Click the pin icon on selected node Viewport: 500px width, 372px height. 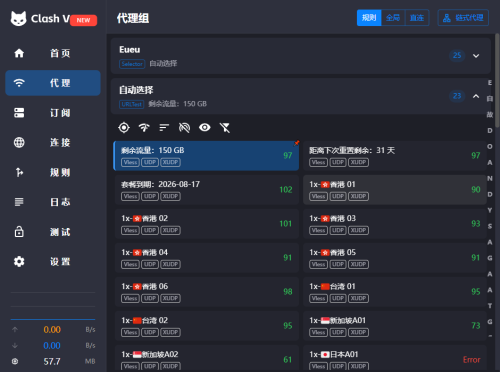coord(296,143)
